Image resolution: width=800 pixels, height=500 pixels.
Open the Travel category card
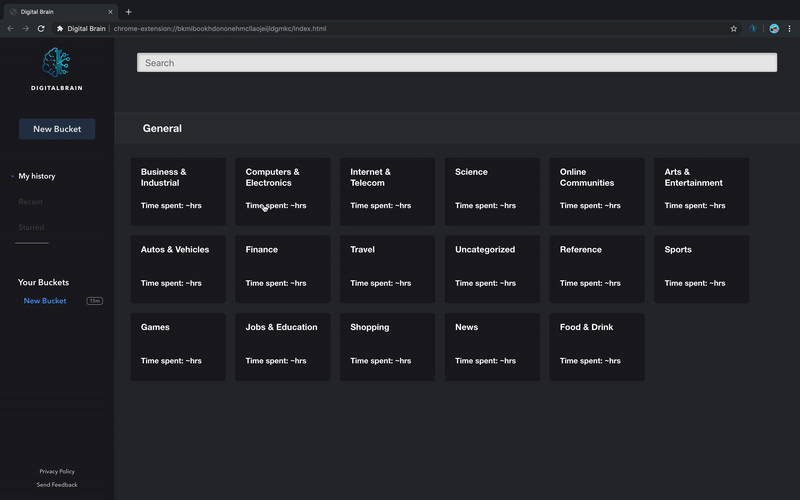(x=387, y=269)
